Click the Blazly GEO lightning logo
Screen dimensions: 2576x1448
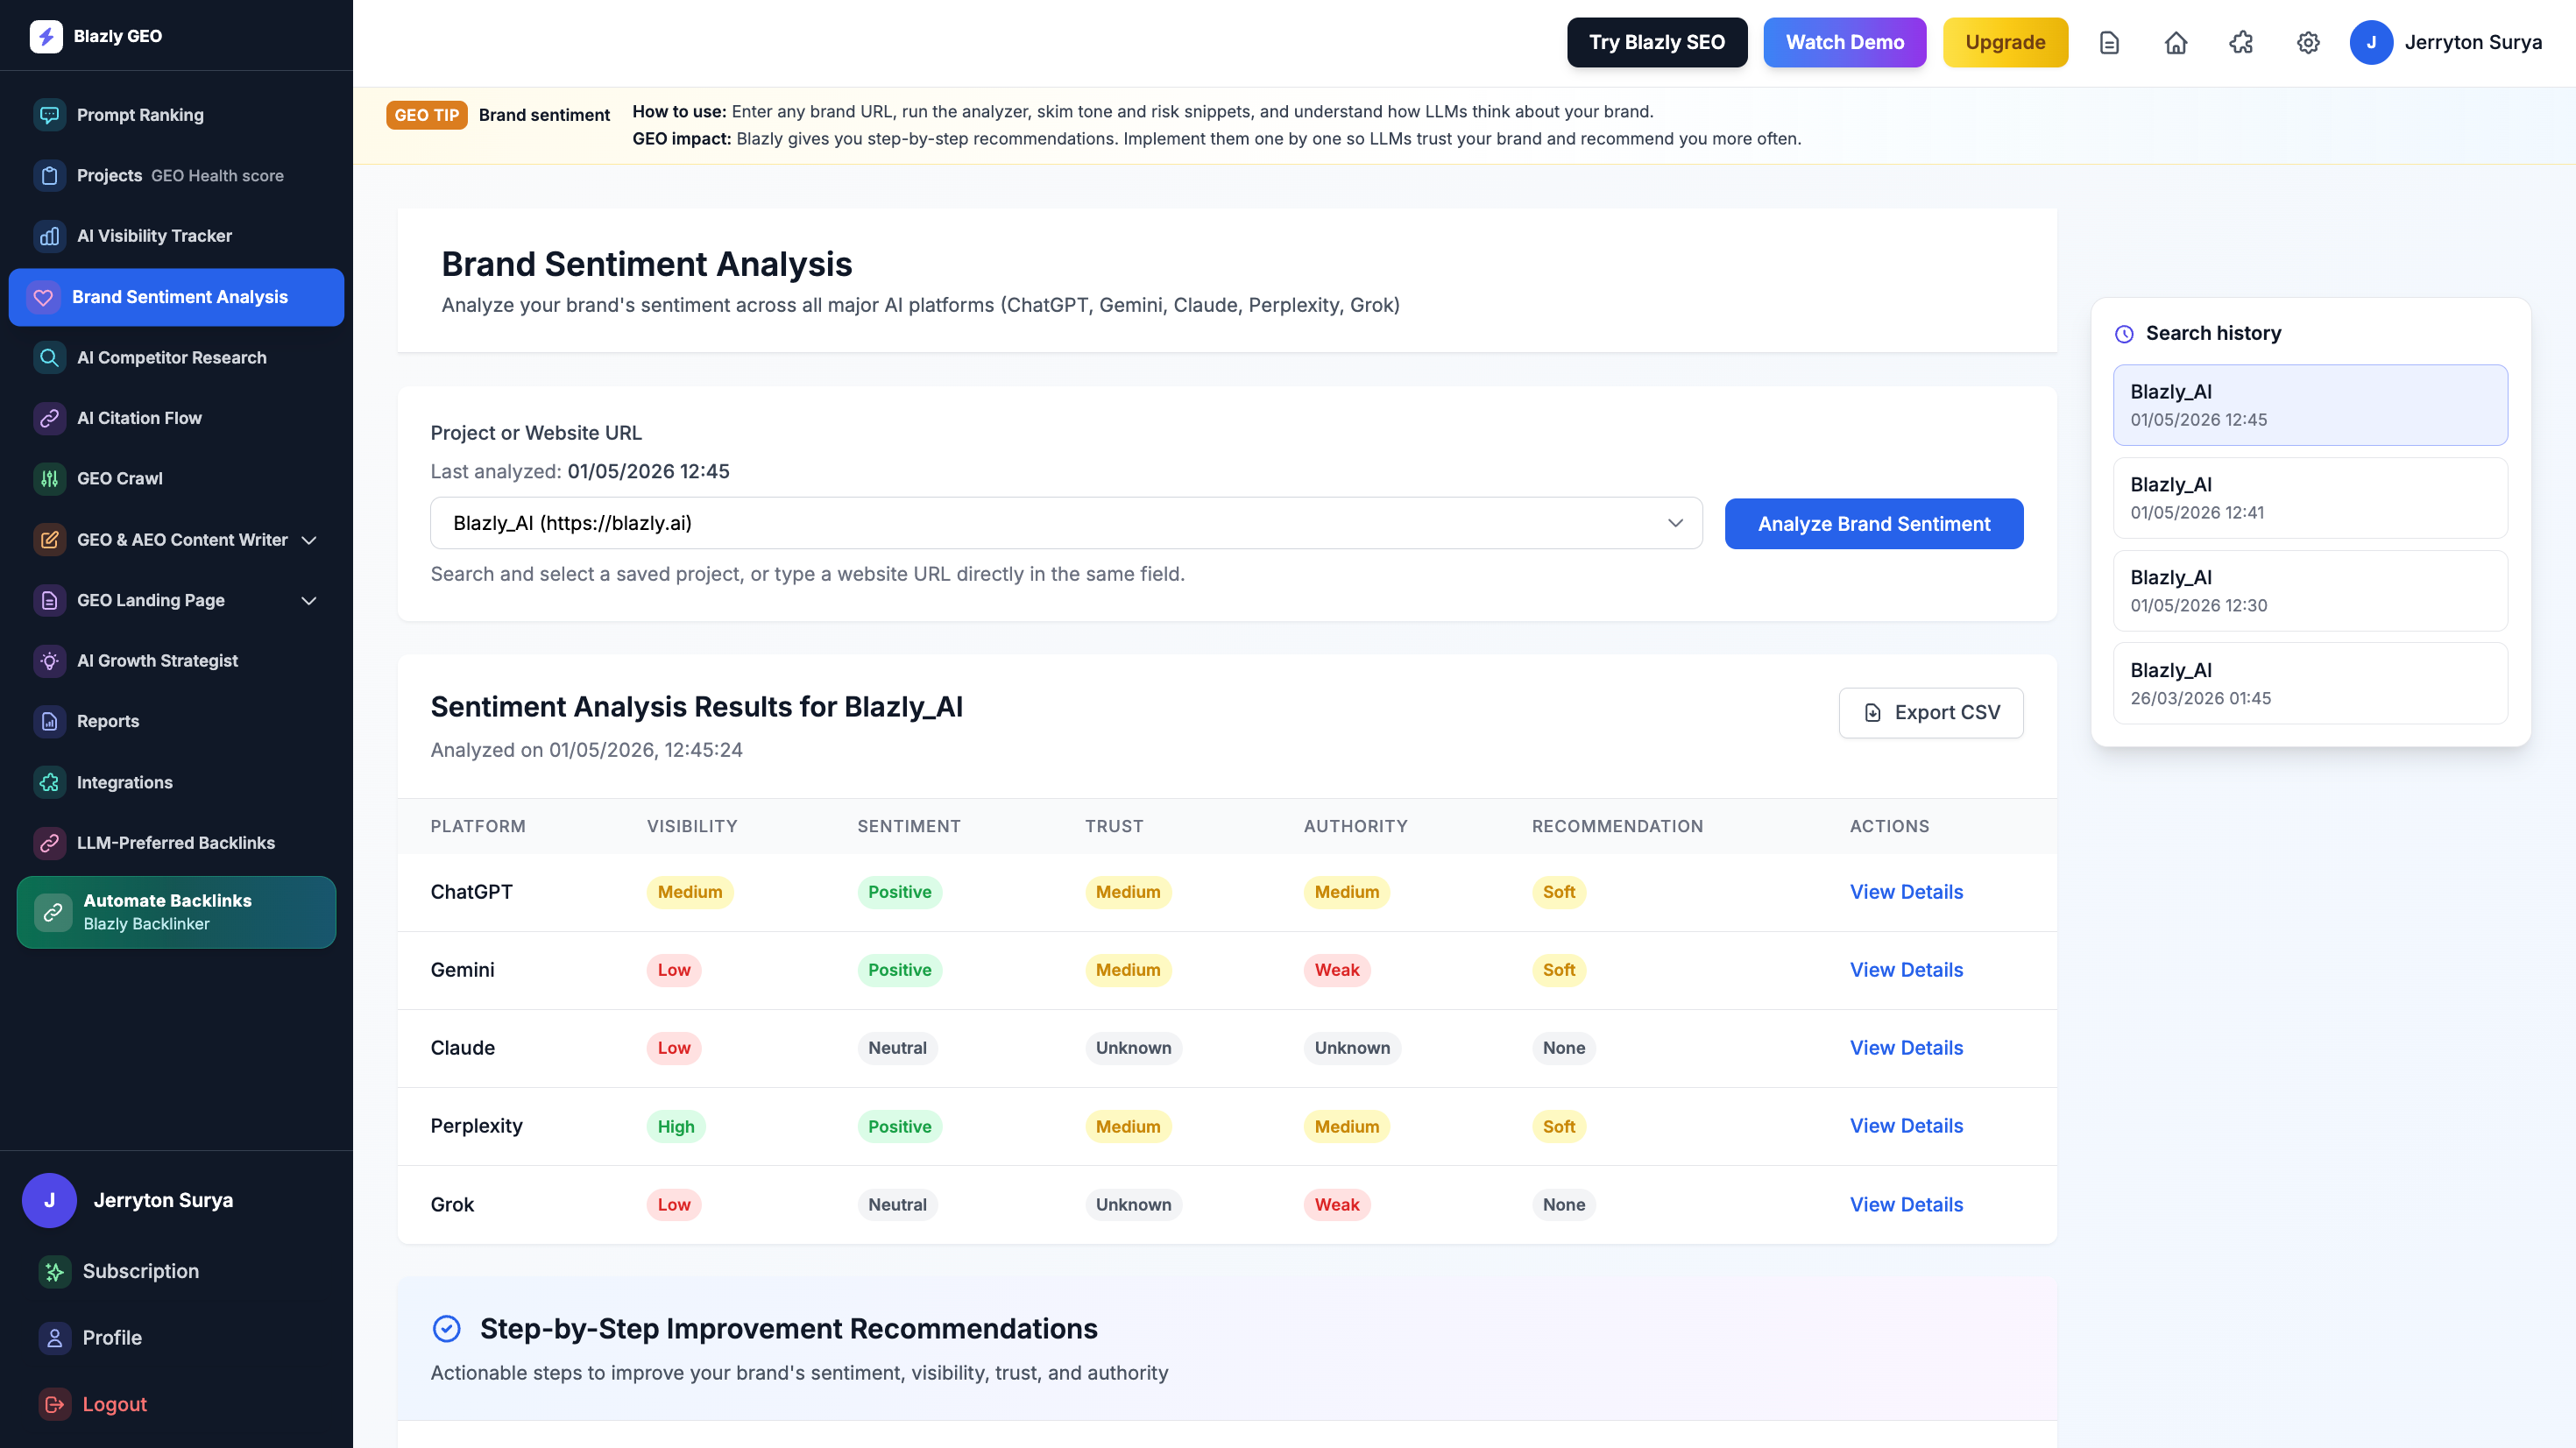(46, 36)
